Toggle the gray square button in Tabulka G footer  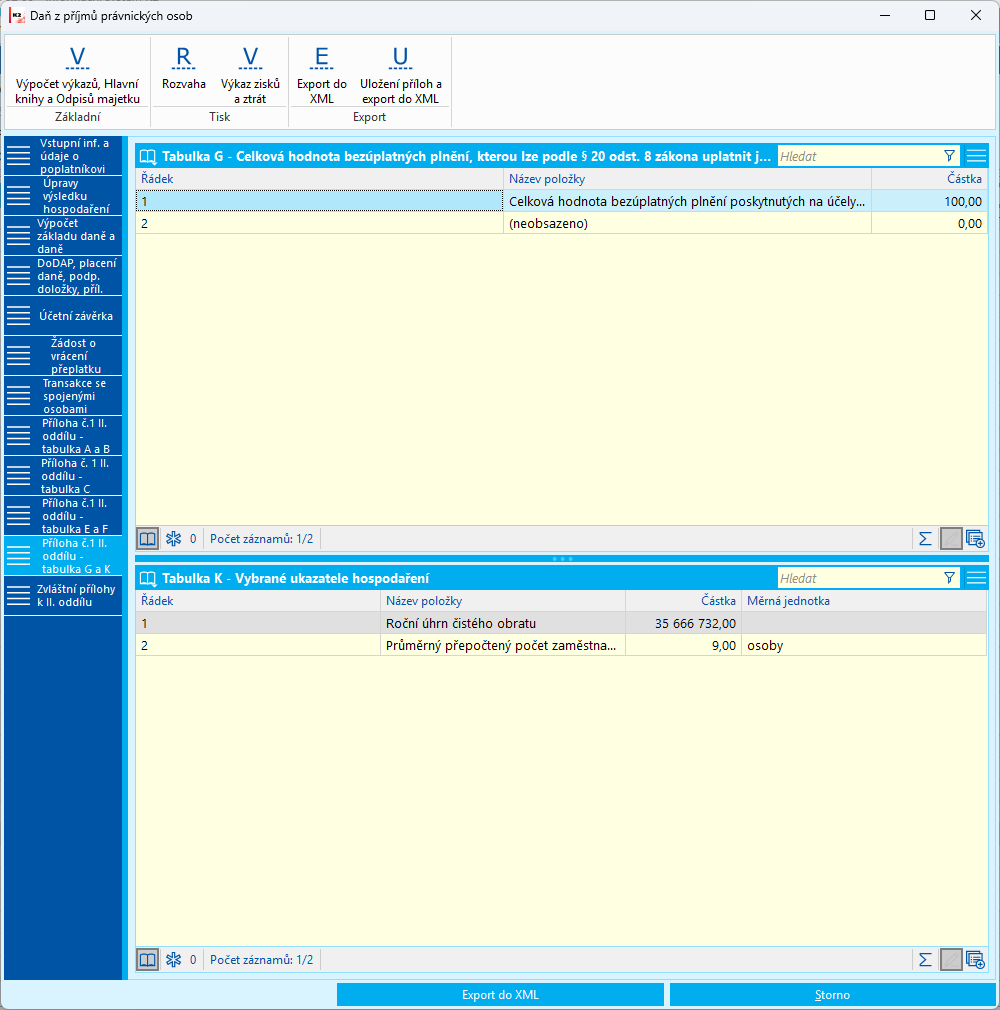[x=951, y=538]
